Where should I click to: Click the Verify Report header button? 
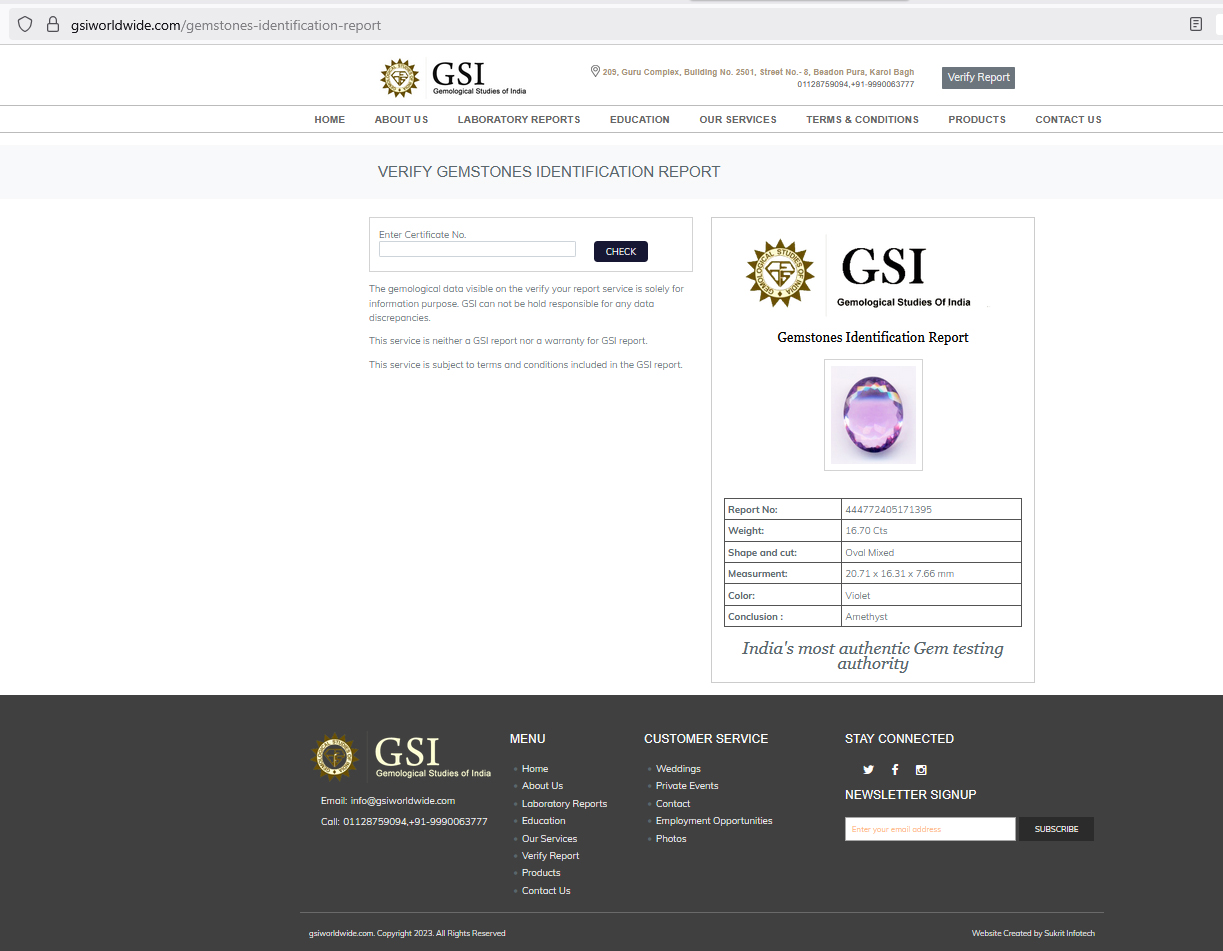point(978,78)
